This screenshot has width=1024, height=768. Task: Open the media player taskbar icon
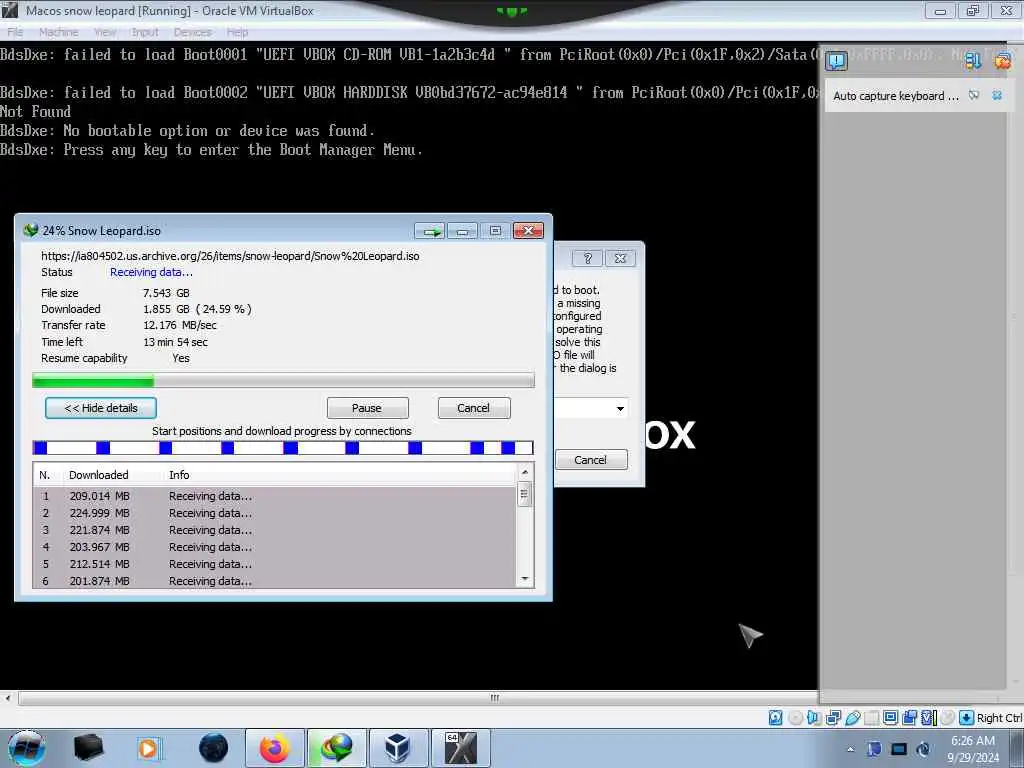click(x=149, y=748)
